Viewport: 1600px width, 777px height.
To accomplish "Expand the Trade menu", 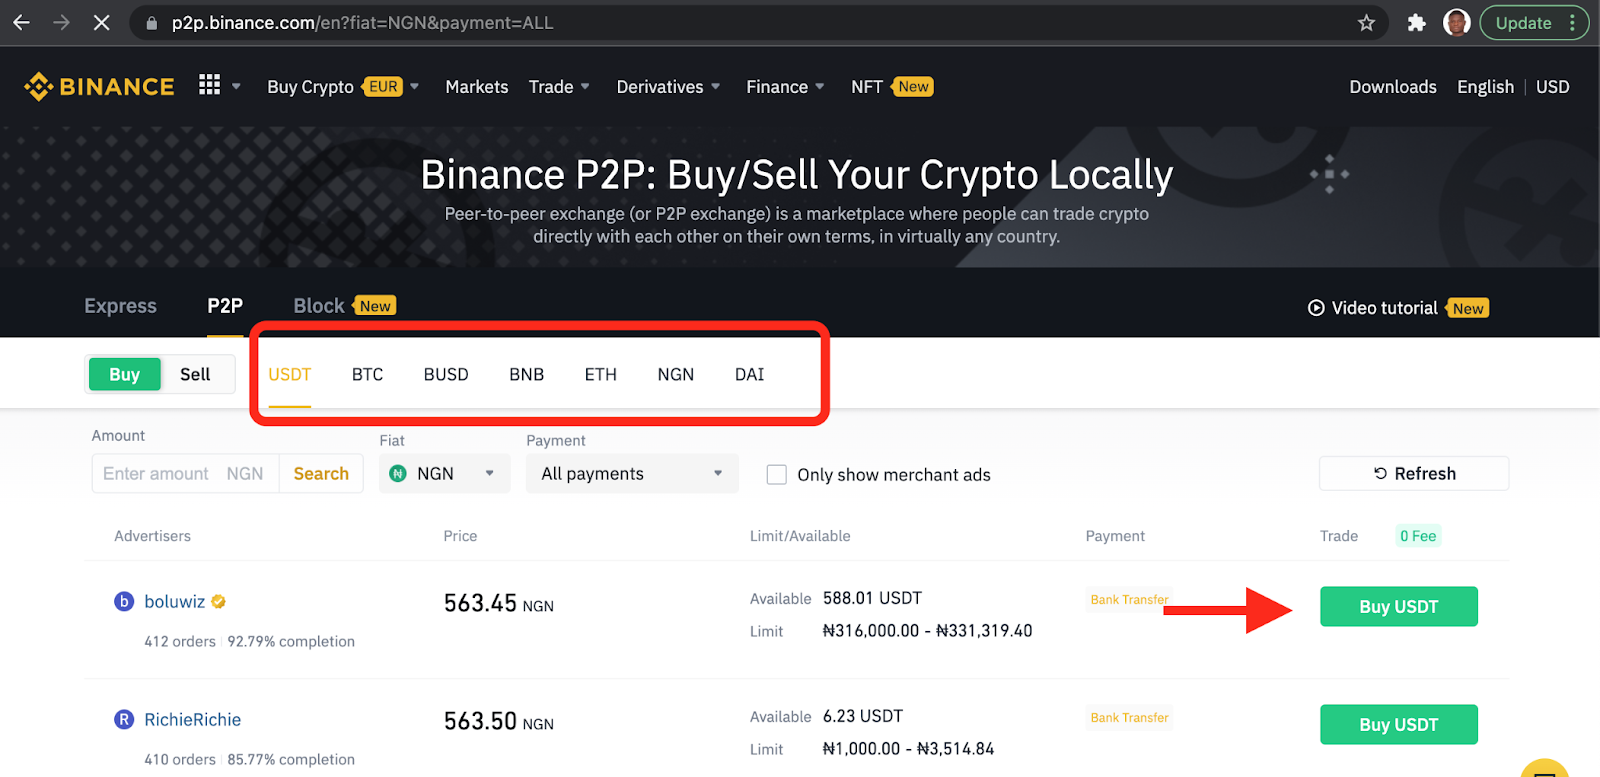I will pyautogui.click(x=559, y=87).
